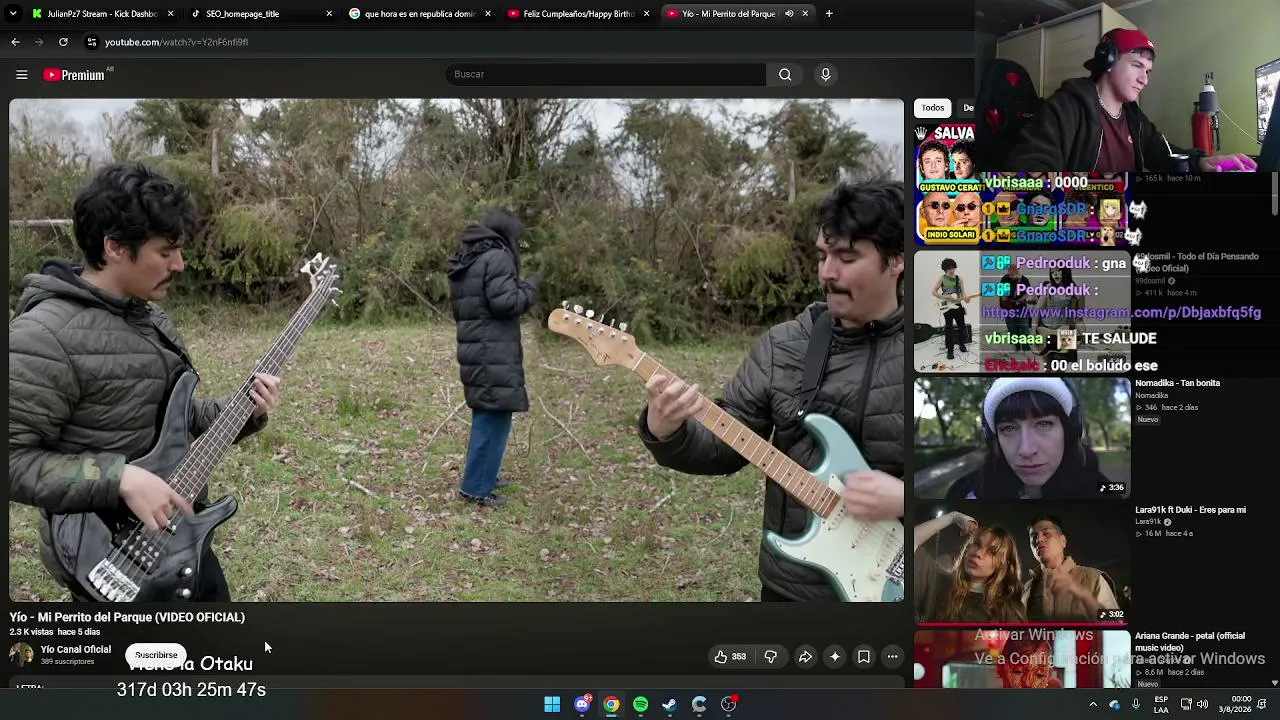Click the Nomadika video thumbnail

(1022, 437)
